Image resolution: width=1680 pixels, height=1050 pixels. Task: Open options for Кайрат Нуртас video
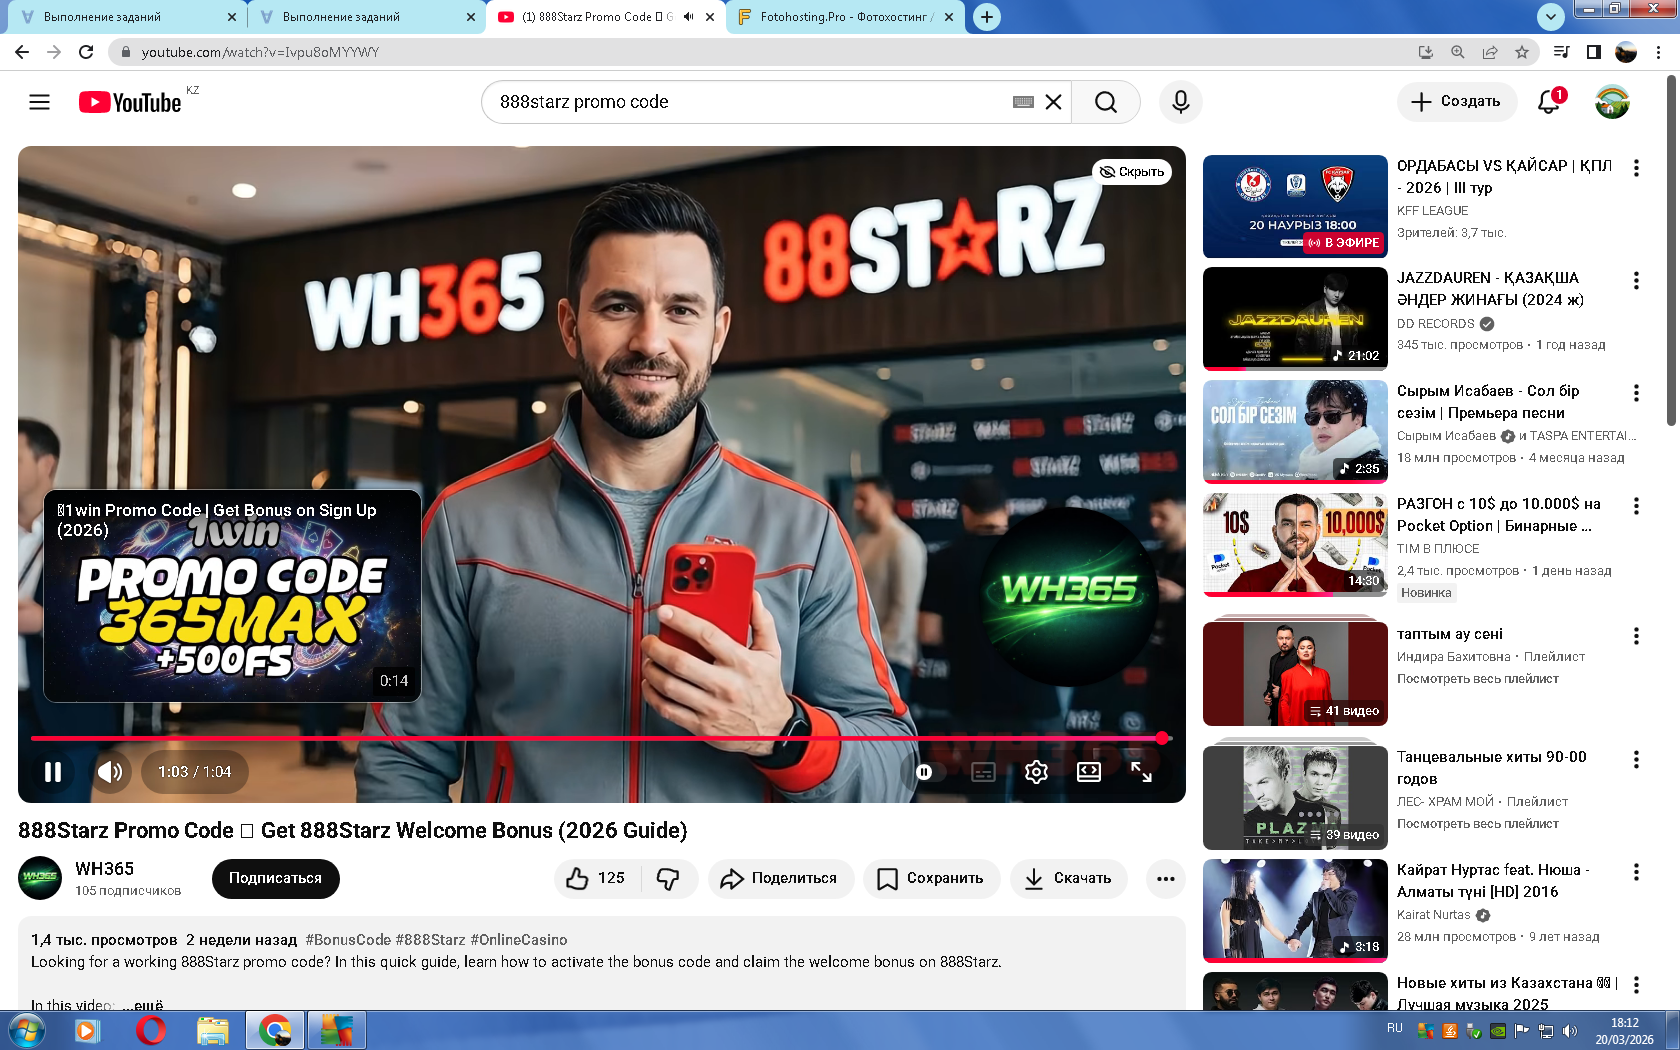tap(1636, 873)
